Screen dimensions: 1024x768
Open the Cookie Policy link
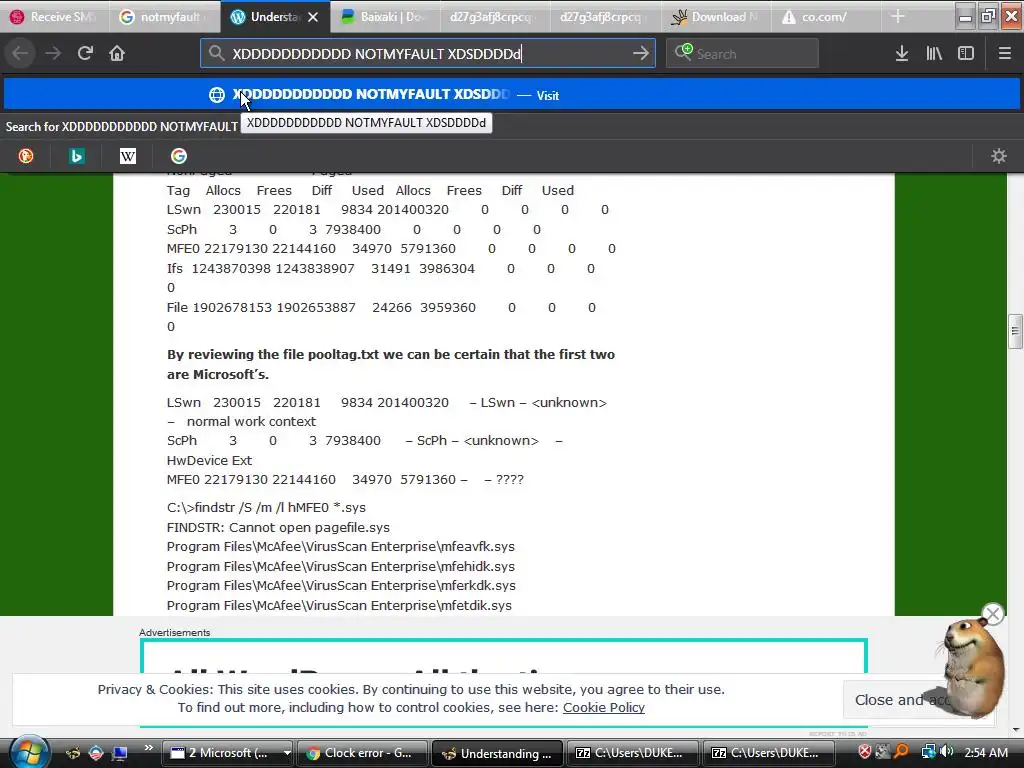pyautogui.click(x=603, y=707)
